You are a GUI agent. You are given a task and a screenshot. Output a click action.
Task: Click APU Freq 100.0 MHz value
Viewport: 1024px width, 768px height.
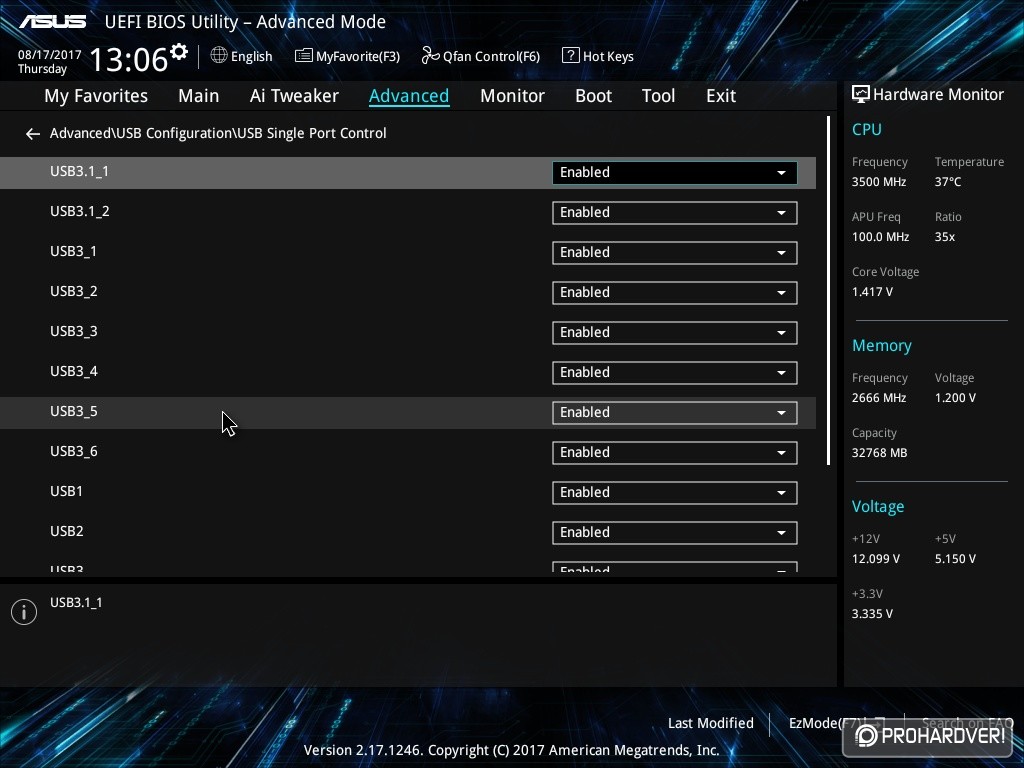coord(880,237)
